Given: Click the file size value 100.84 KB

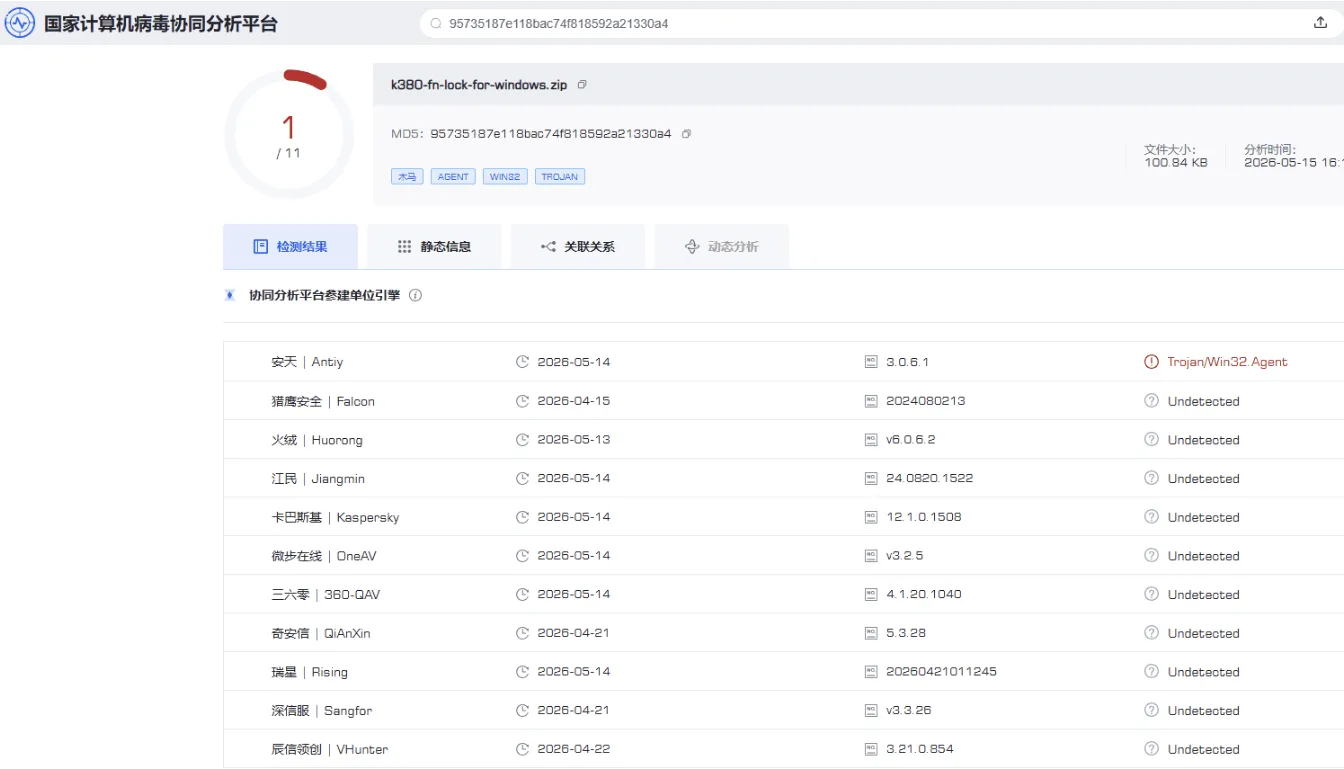Looking at the screenshot, I should (1176, 162).
